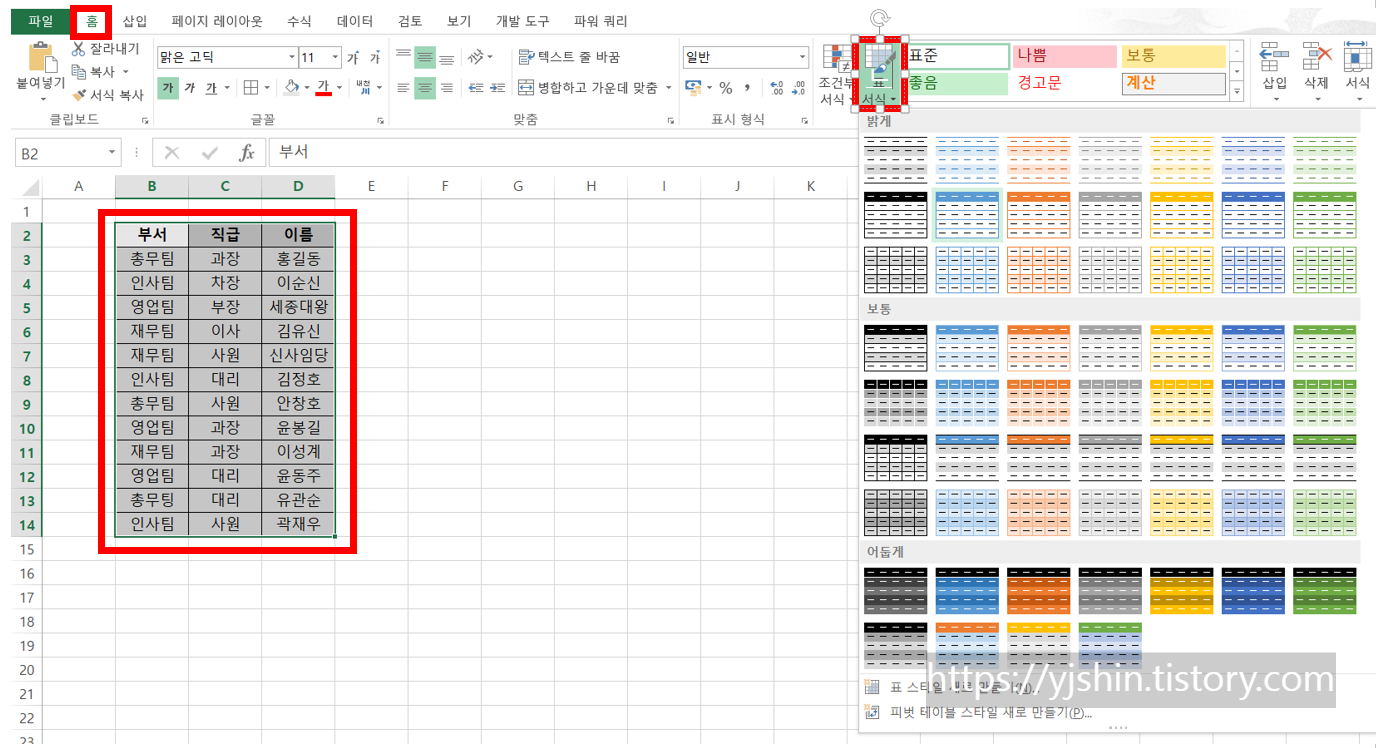Apply the green 좋음 (Good) cell style
This screenshot has width=1376, height=748.
[958, 83]
